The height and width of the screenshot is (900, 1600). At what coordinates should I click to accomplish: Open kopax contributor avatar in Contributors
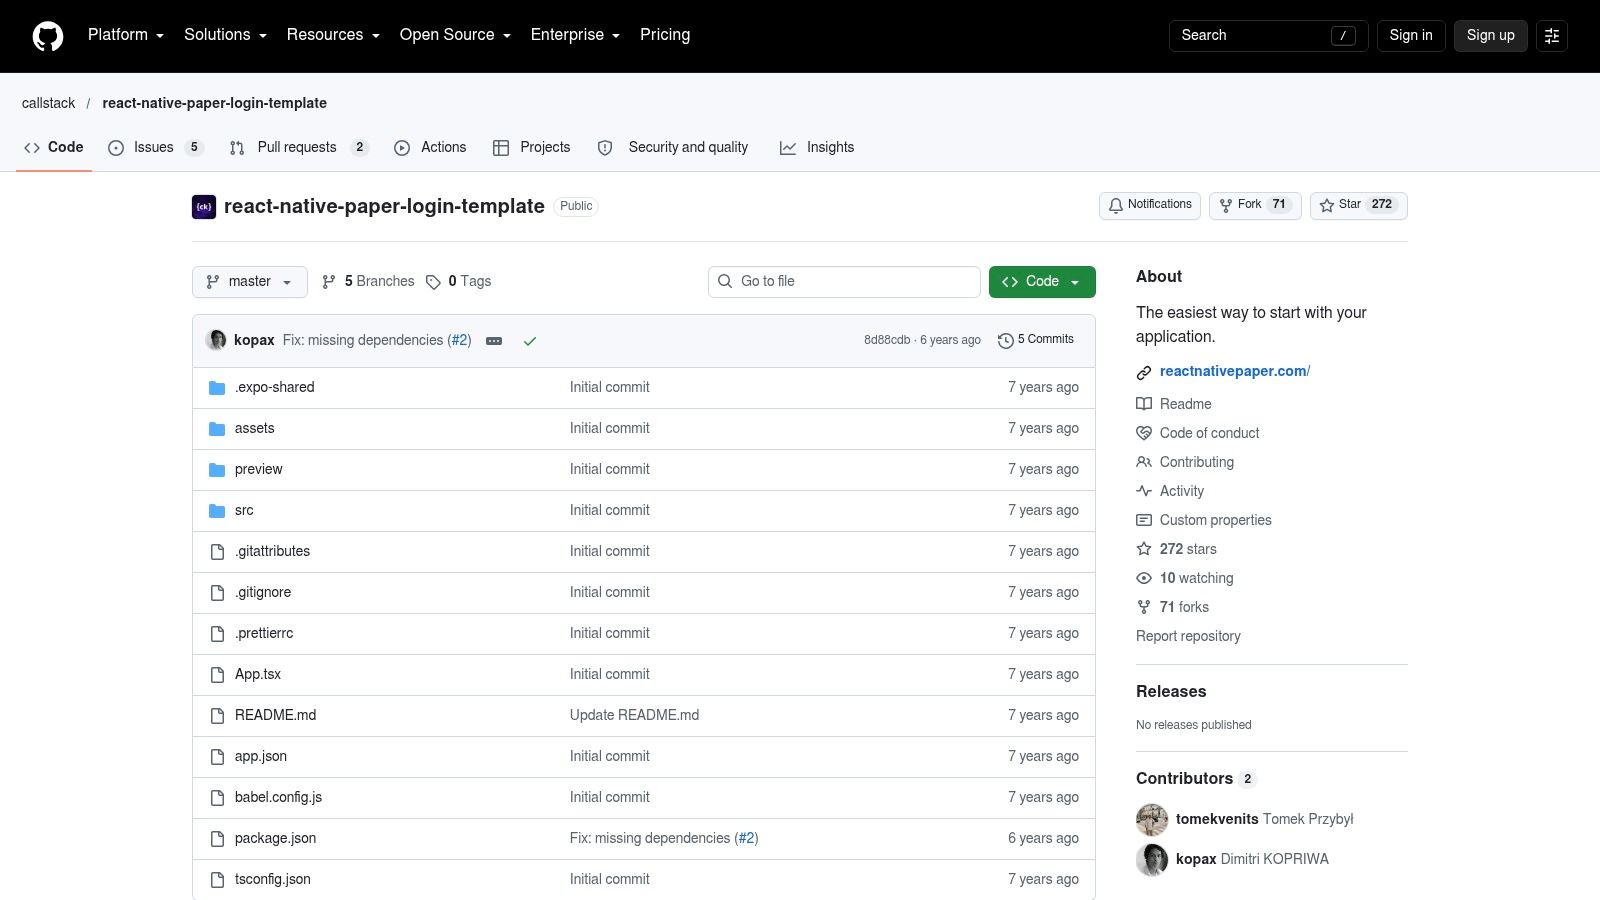tap(1152, 859)
